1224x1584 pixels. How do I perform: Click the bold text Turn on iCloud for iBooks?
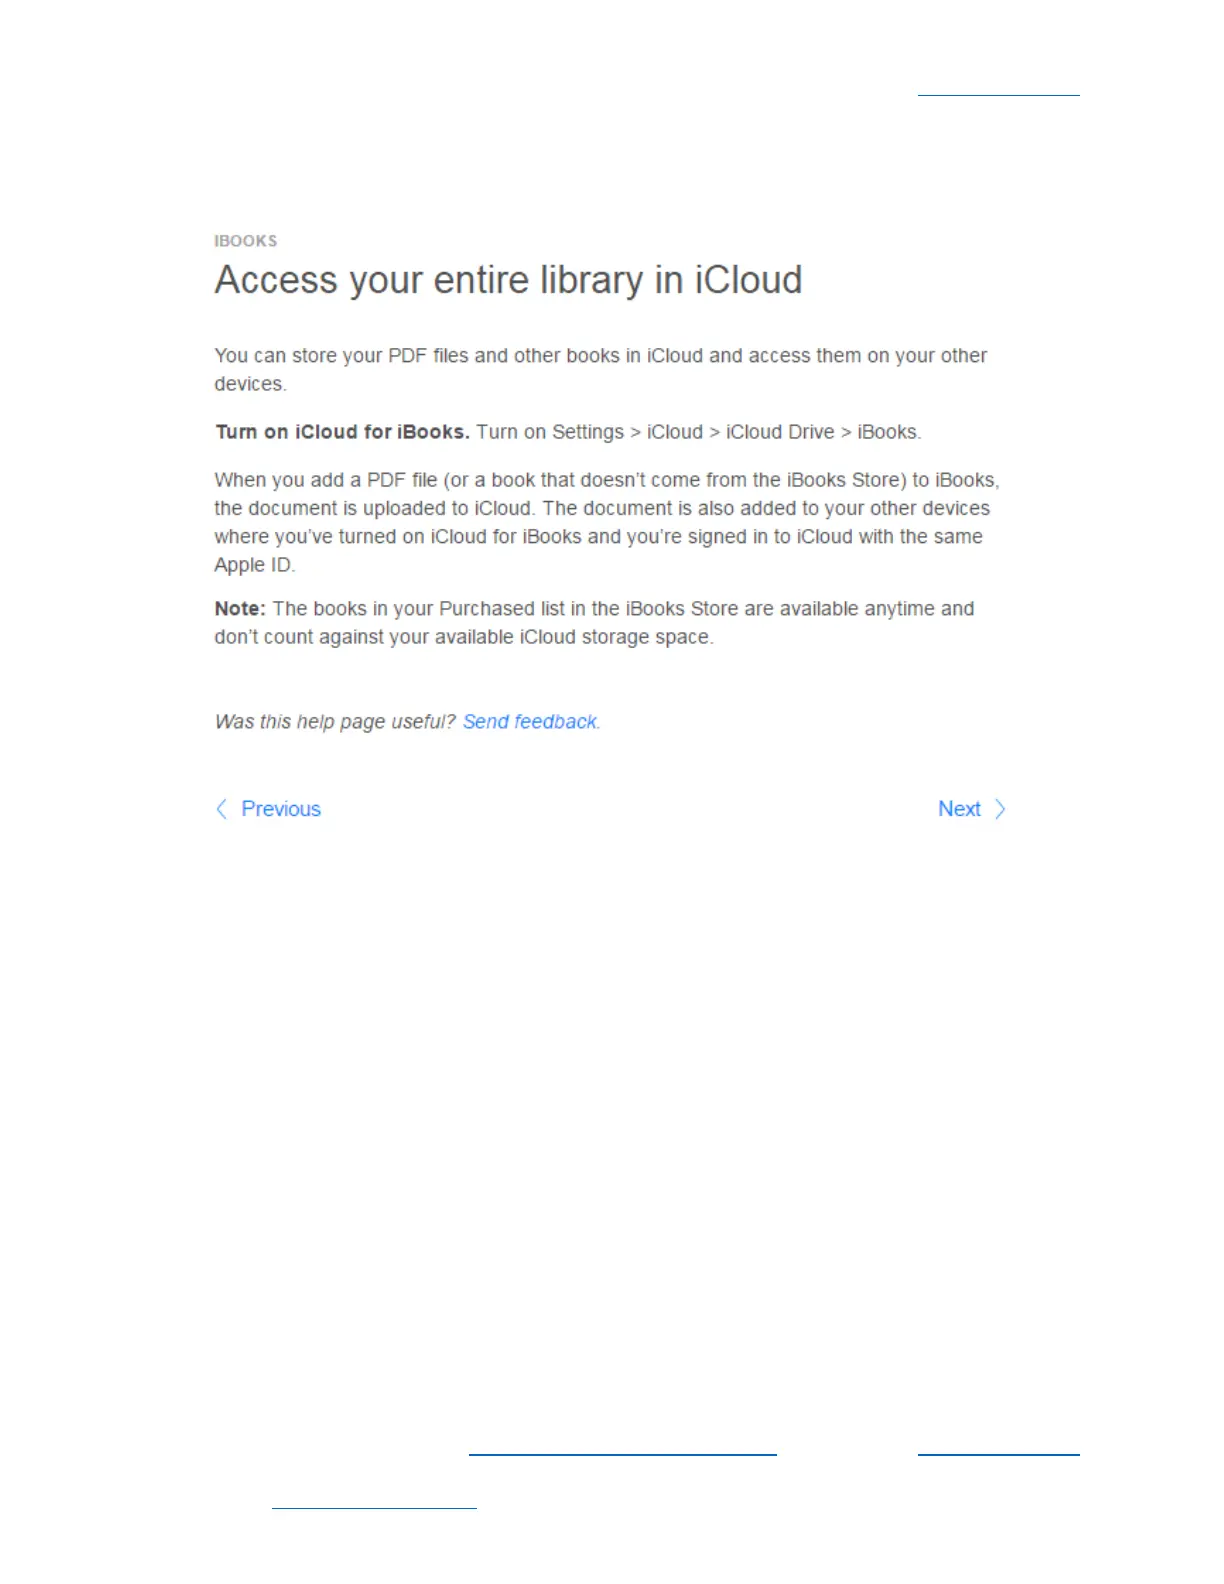click(342, 432)
